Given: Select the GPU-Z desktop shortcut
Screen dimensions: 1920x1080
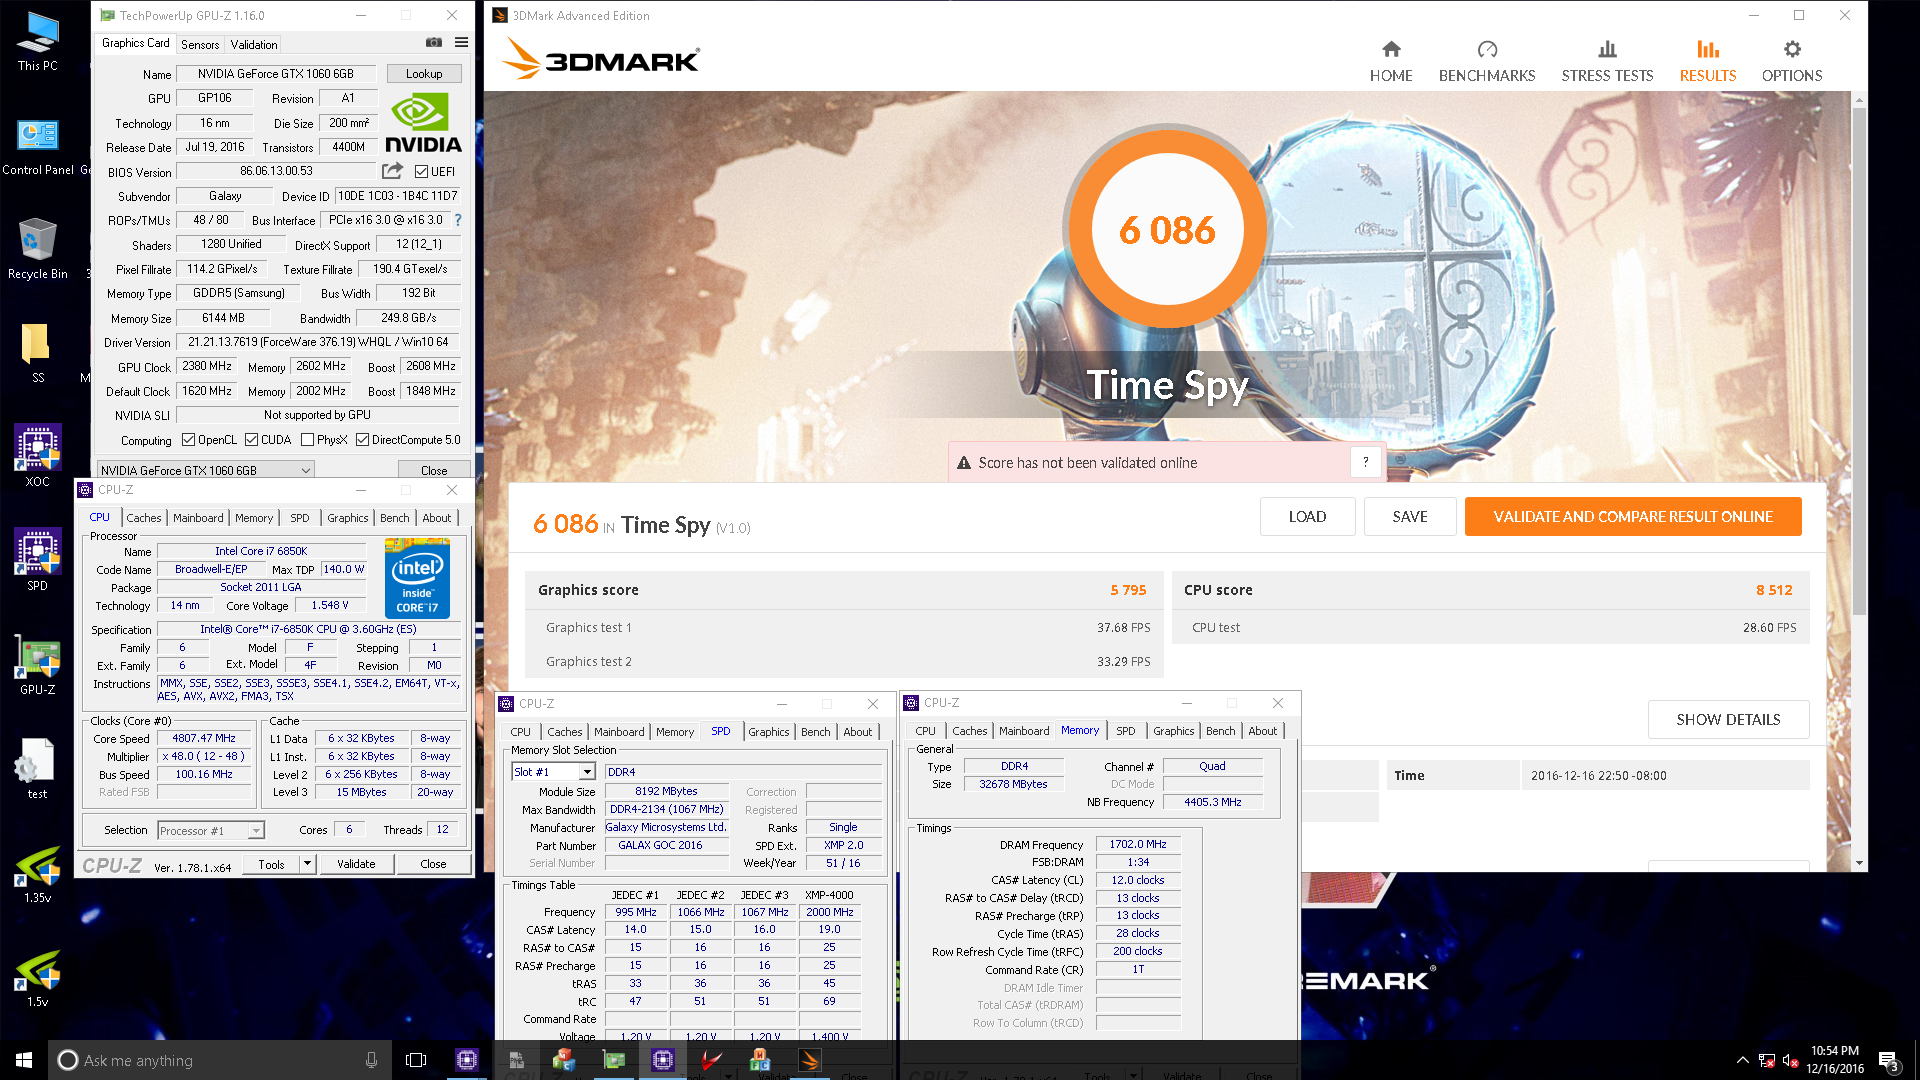Looking at the screenshot, I should pos(38,665).
